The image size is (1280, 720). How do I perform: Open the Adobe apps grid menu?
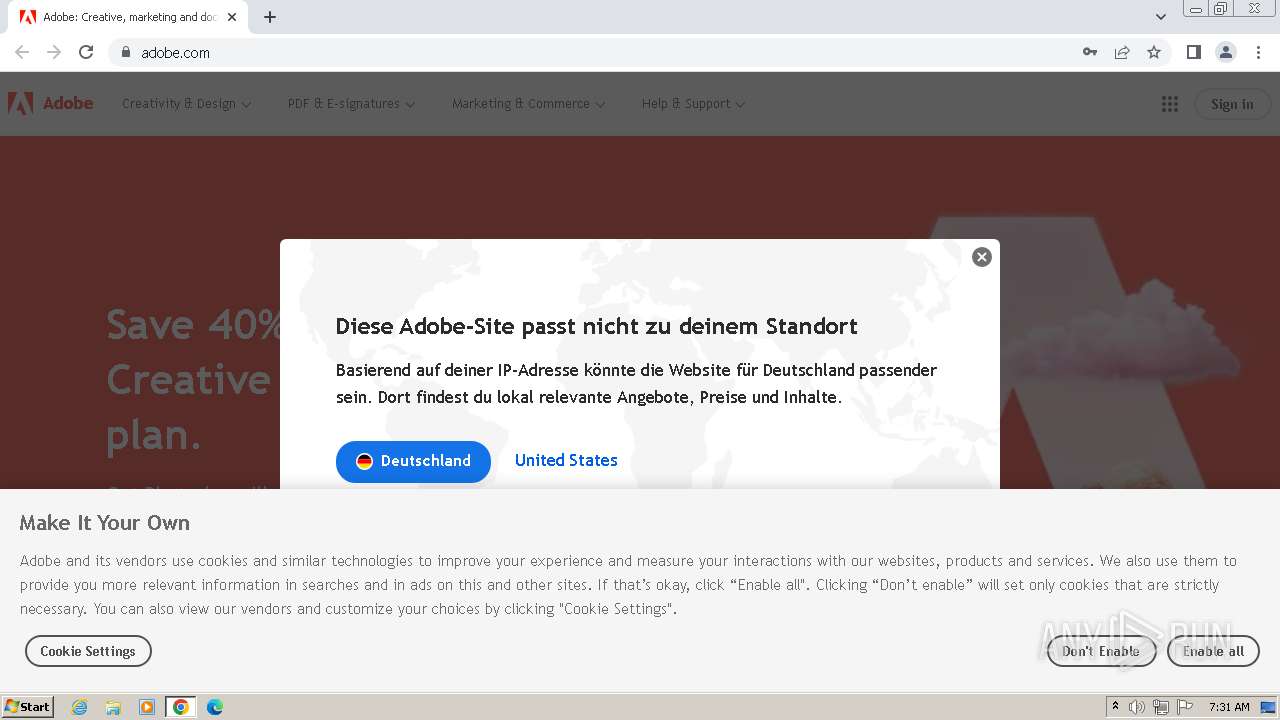1169,104
